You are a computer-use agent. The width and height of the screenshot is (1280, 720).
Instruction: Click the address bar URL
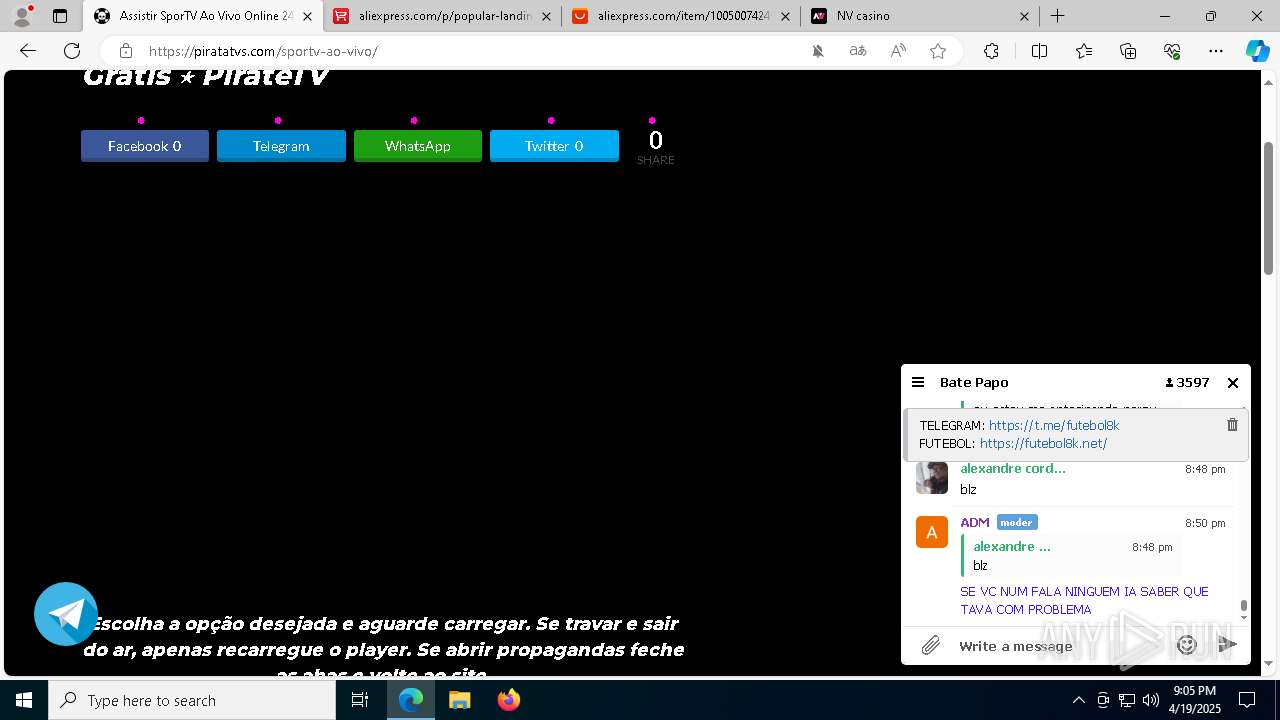(x=263, y=51)
